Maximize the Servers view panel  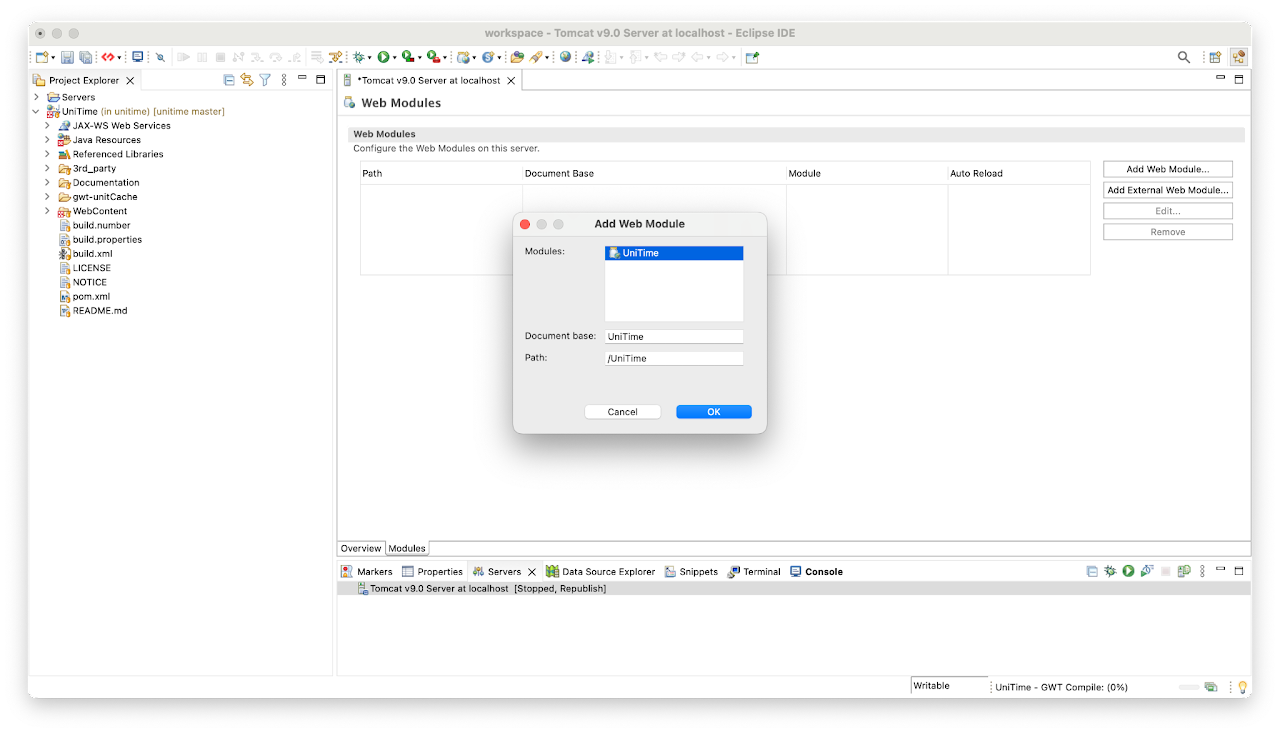1239,571
